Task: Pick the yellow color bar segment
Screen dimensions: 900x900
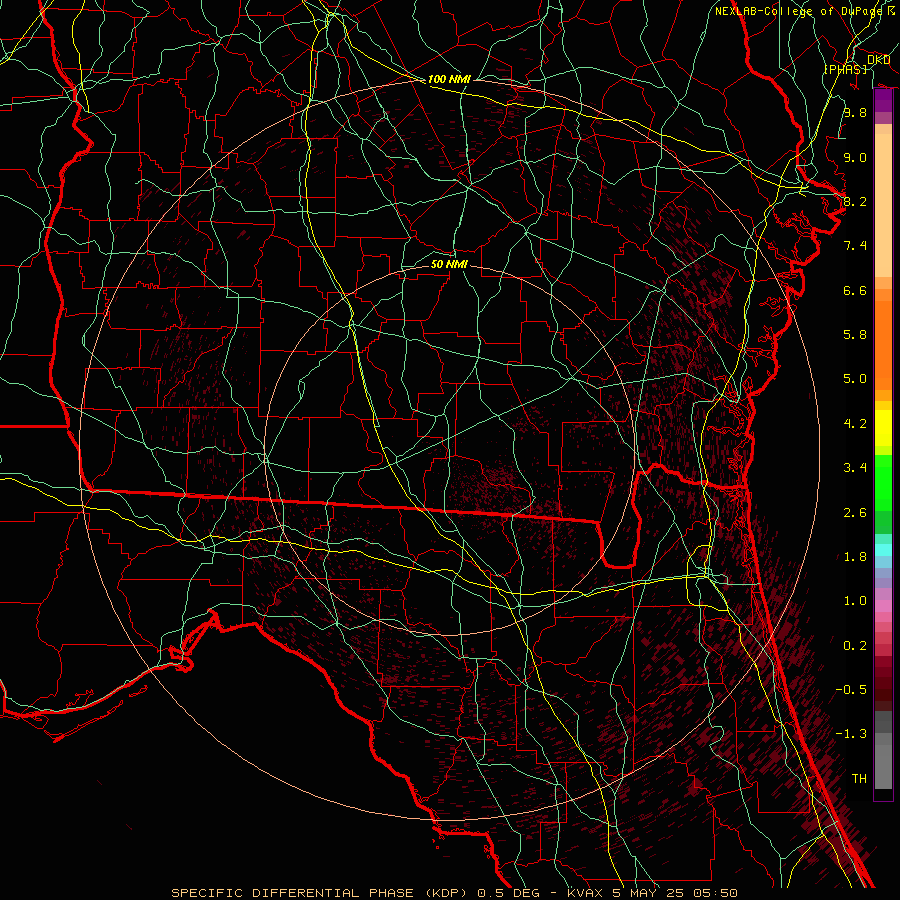Action: tap(883, 428)
